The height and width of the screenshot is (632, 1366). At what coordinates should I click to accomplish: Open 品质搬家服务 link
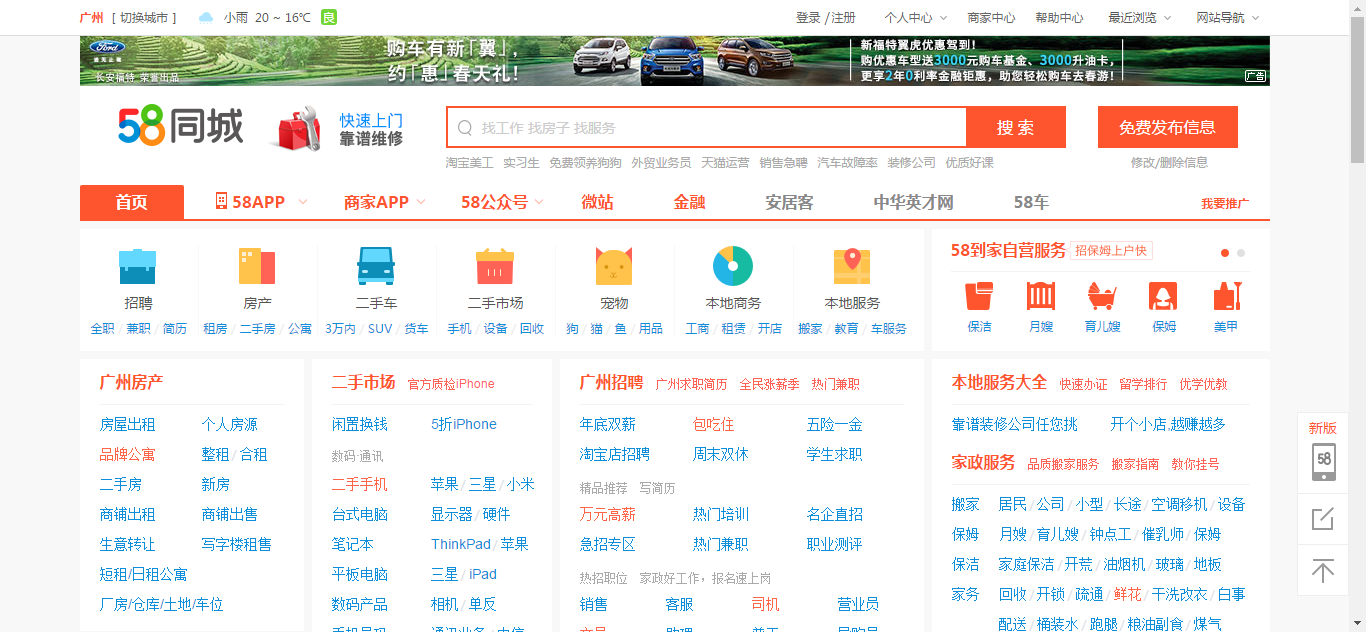tap(1063, 464)
